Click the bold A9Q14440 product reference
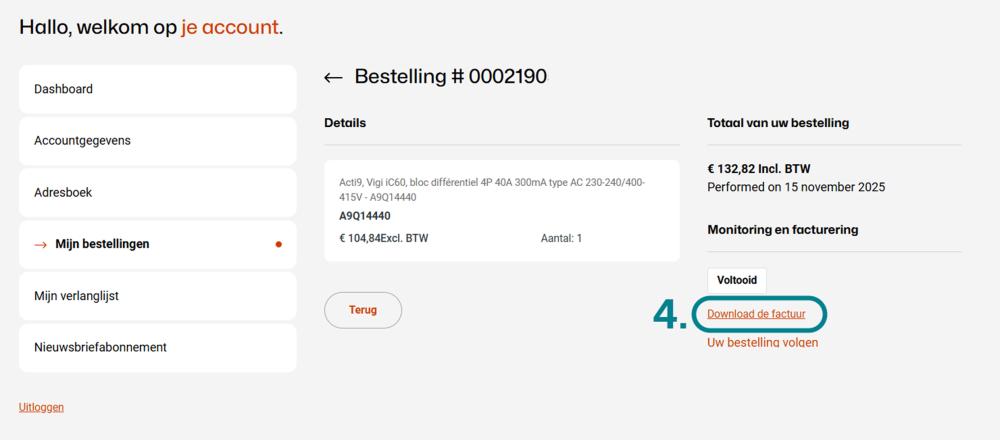 tap(365, 216)
